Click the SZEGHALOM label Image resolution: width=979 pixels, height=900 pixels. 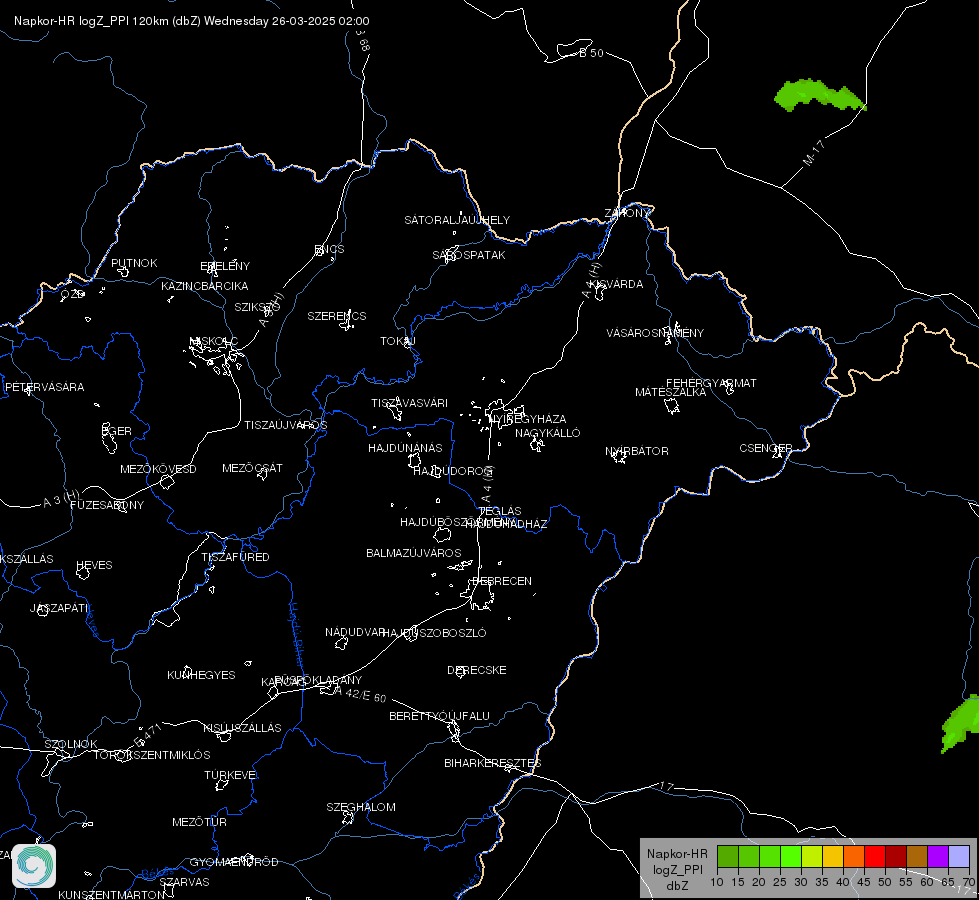pyautogui.click(x=361, y=807)
